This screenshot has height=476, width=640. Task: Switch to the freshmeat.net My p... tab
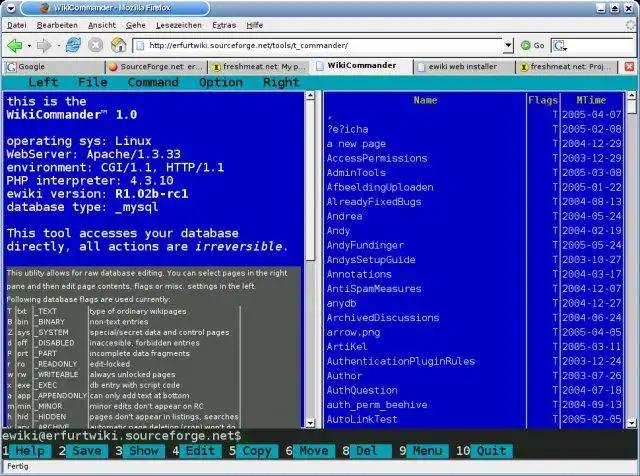coord(260,67)
